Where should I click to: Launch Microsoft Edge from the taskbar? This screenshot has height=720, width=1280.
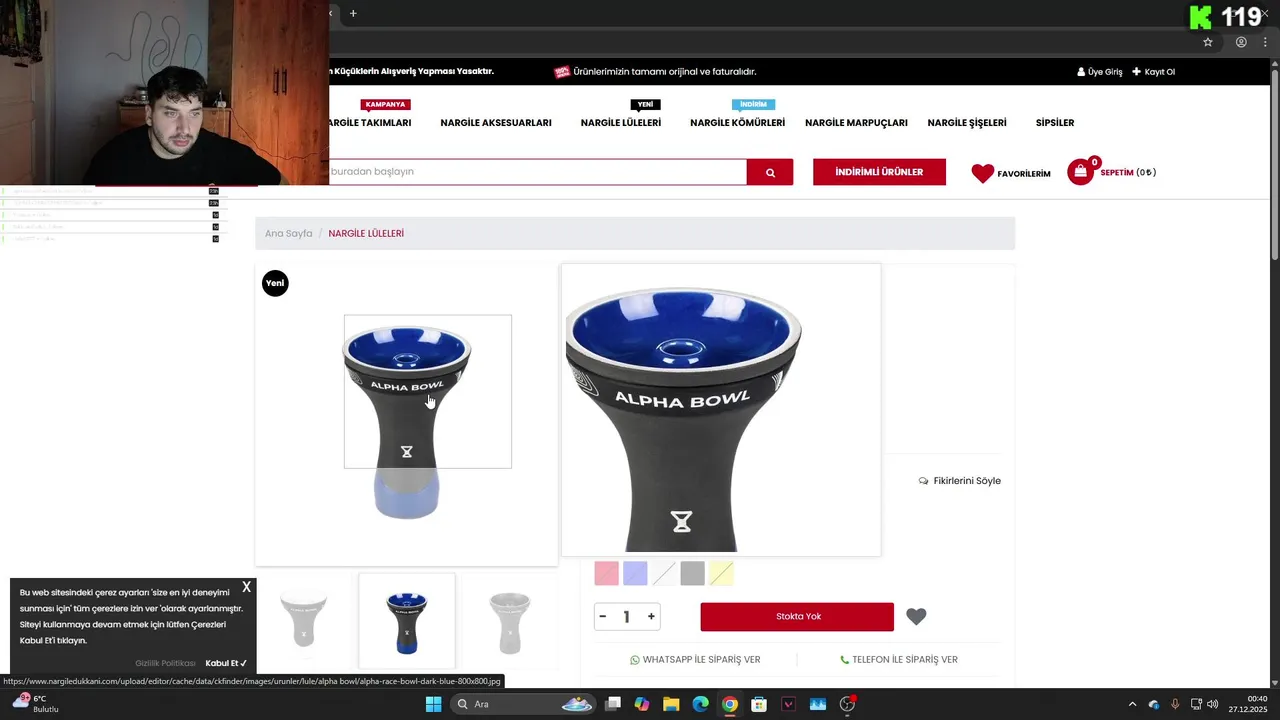tap(700, 704)
